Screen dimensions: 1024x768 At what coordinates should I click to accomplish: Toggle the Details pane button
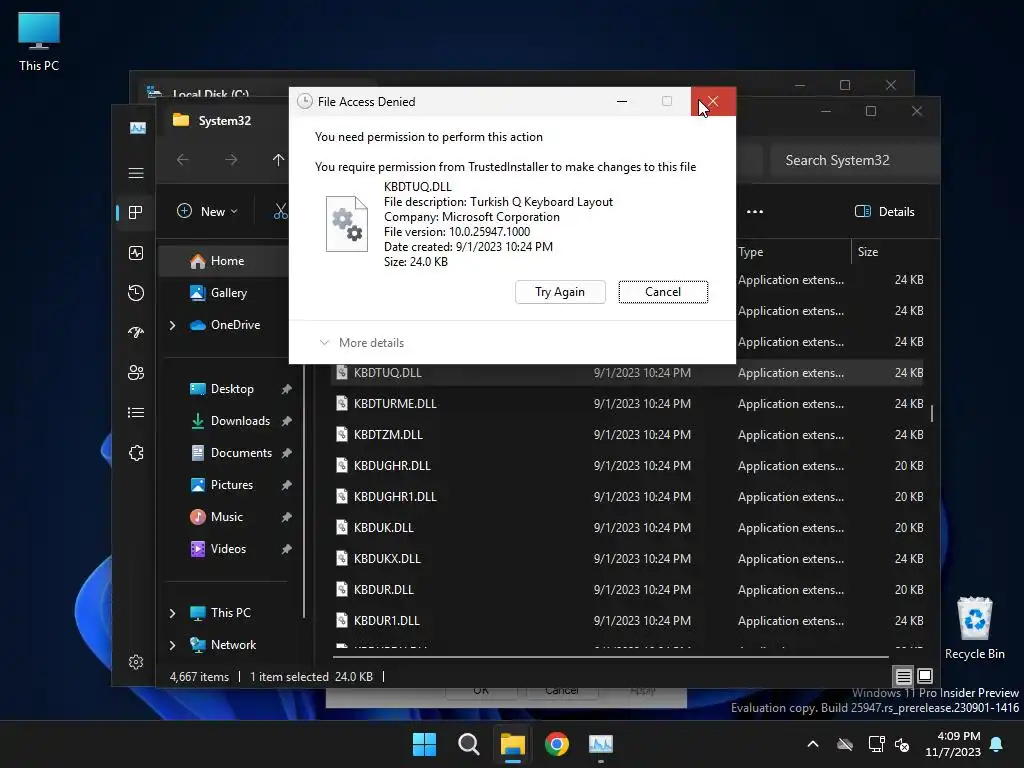tap(885, 212)
